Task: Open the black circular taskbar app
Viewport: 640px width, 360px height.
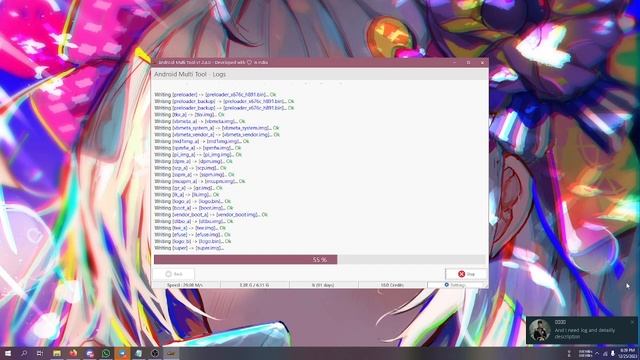Action: (x=155, y=353)
